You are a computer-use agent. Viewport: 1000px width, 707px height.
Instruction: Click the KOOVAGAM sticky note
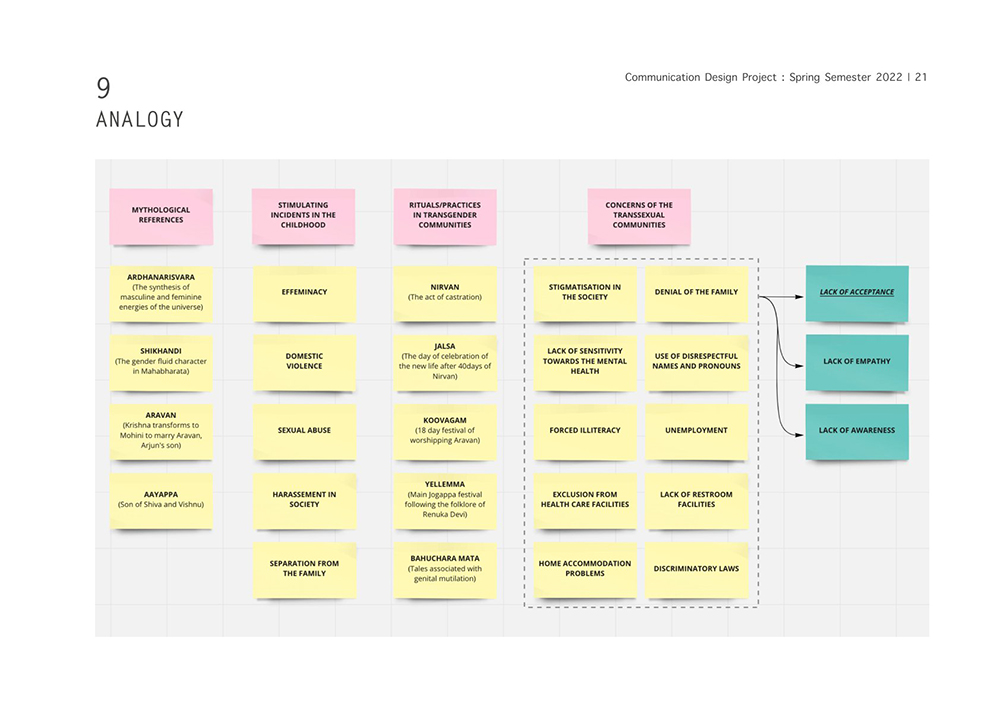point(445,431)
